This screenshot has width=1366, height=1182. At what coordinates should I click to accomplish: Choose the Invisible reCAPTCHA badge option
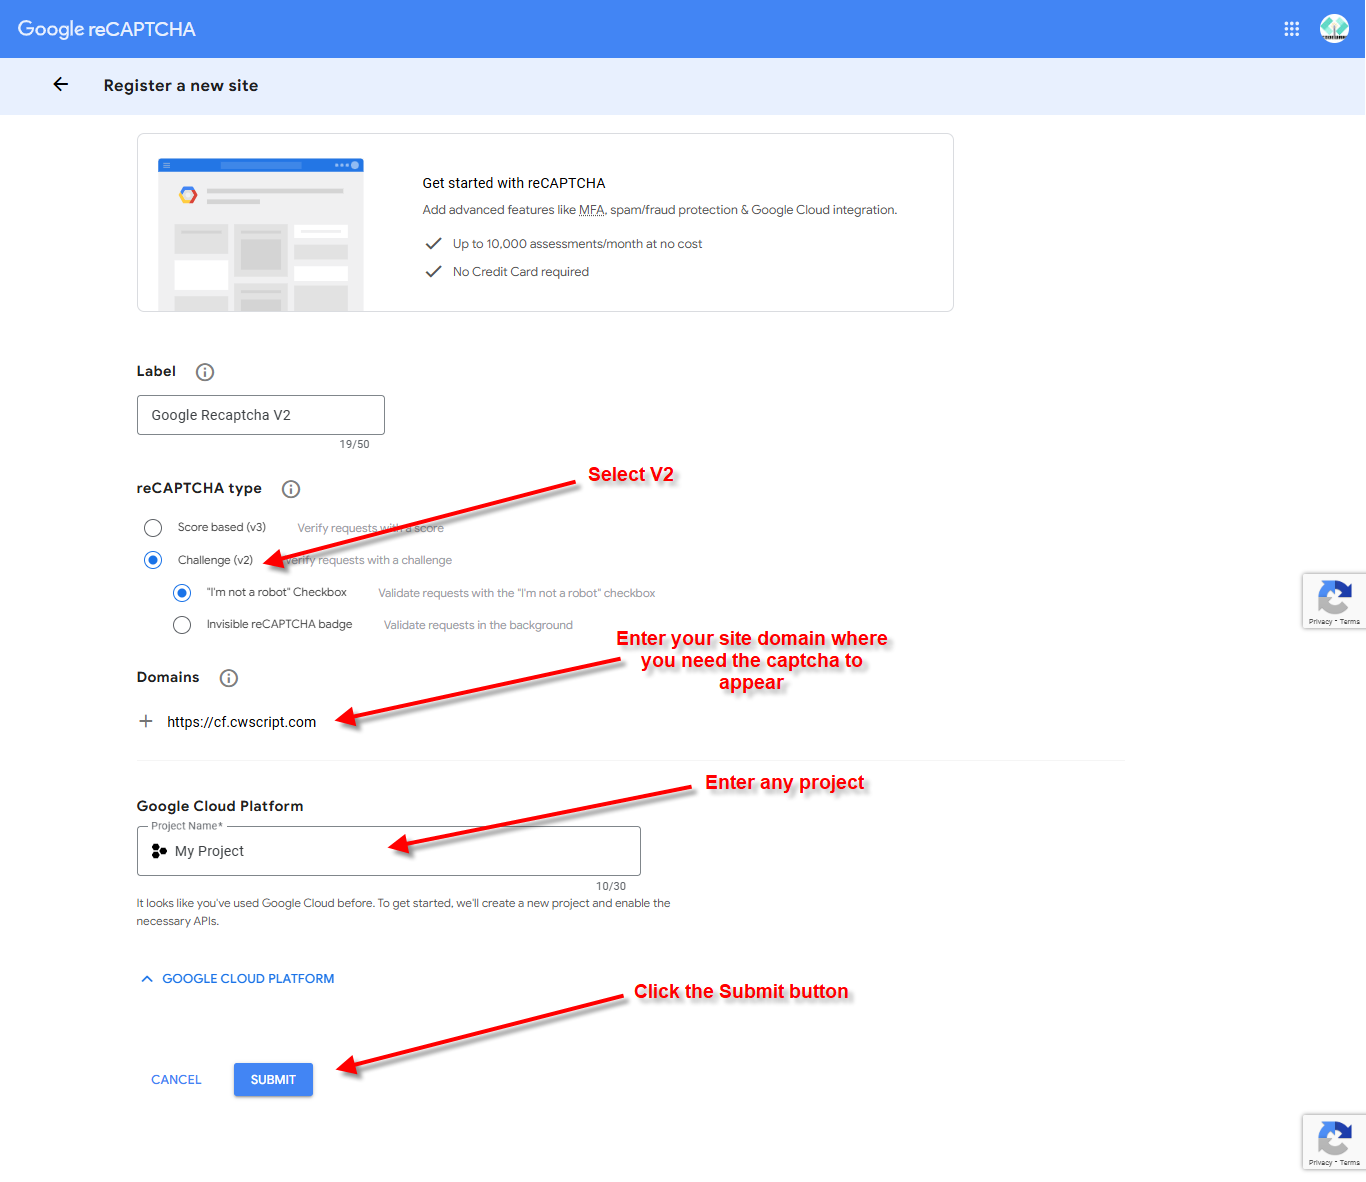[182, 625]
